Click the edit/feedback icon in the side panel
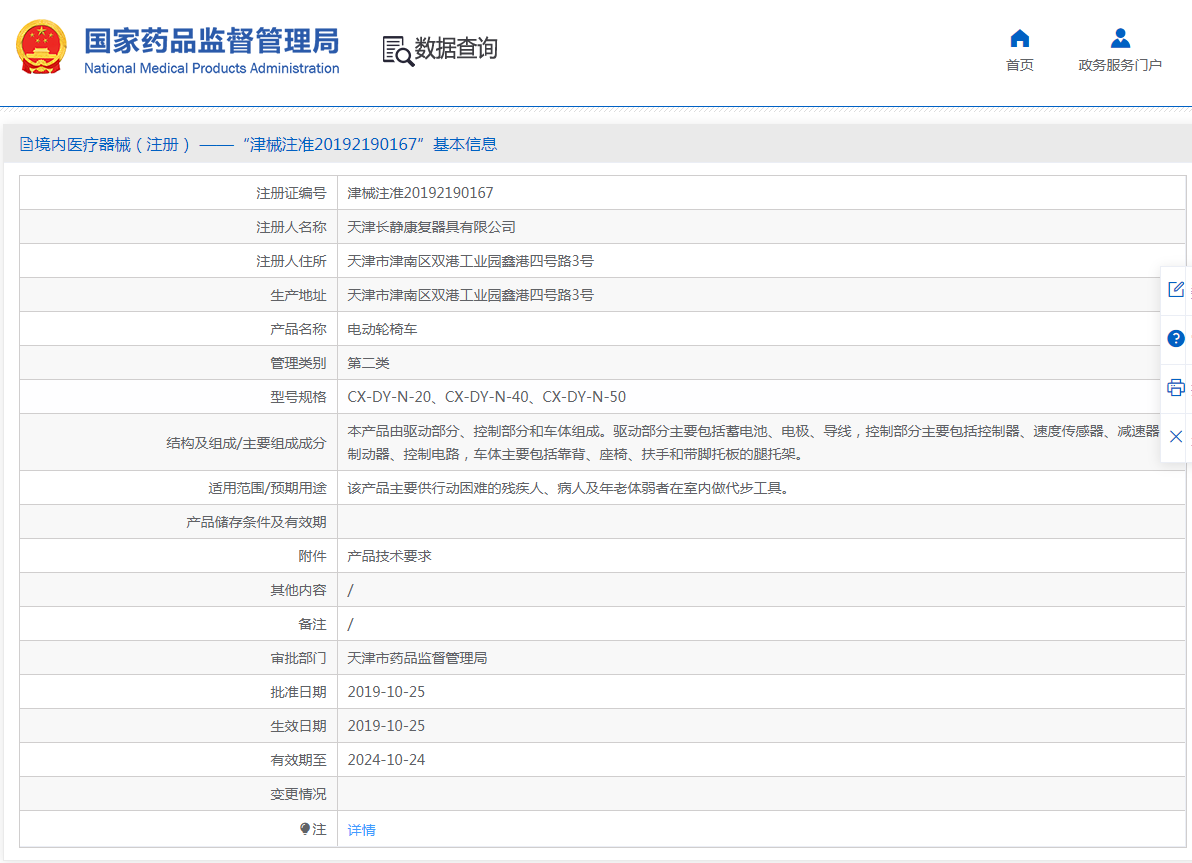Viewport: 1192px width, 863px height. (x=1176, y=289)
